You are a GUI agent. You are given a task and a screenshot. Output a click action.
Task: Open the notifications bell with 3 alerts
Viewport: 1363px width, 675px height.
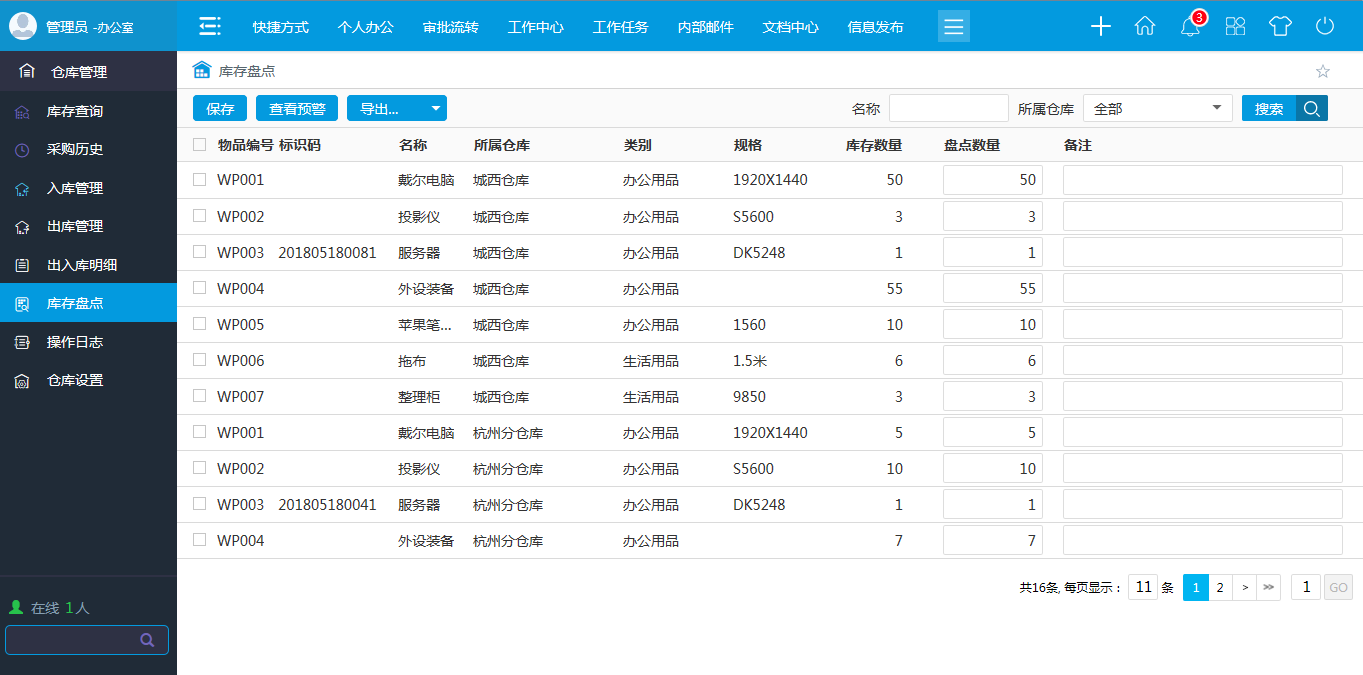[1189, 27]
